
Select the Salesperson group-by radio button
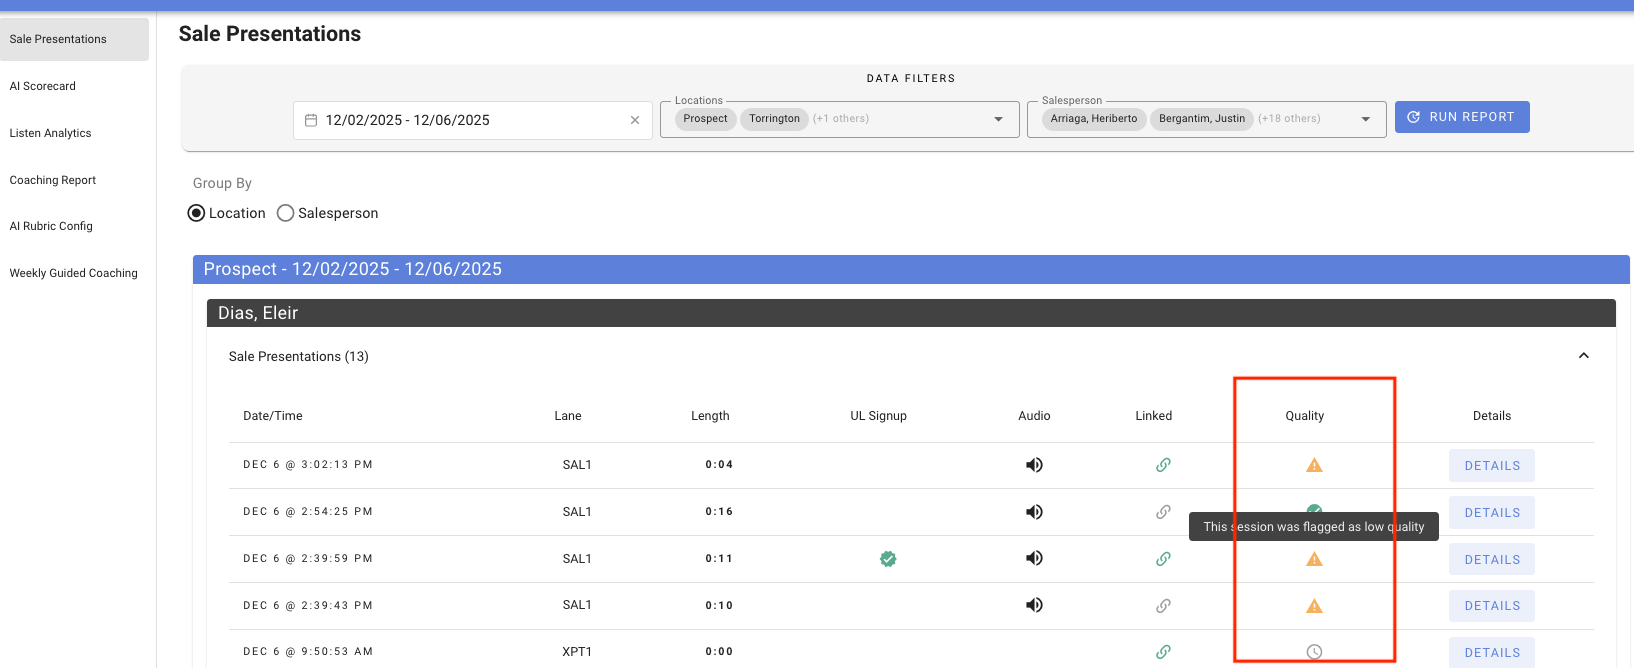tap(285, 213)
